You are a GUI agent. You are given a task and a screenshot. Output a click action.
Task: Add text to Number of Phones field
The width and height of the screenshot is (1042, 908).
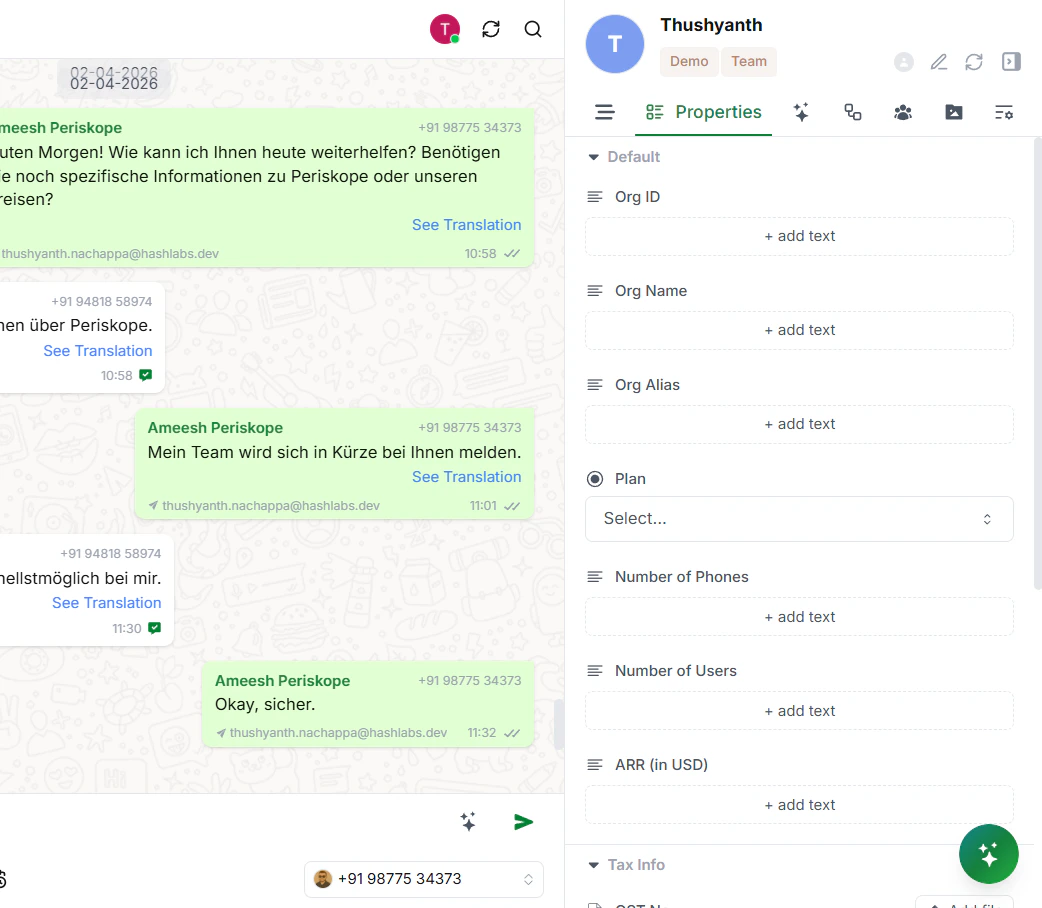pyautogui.click(x=799, y=617)
